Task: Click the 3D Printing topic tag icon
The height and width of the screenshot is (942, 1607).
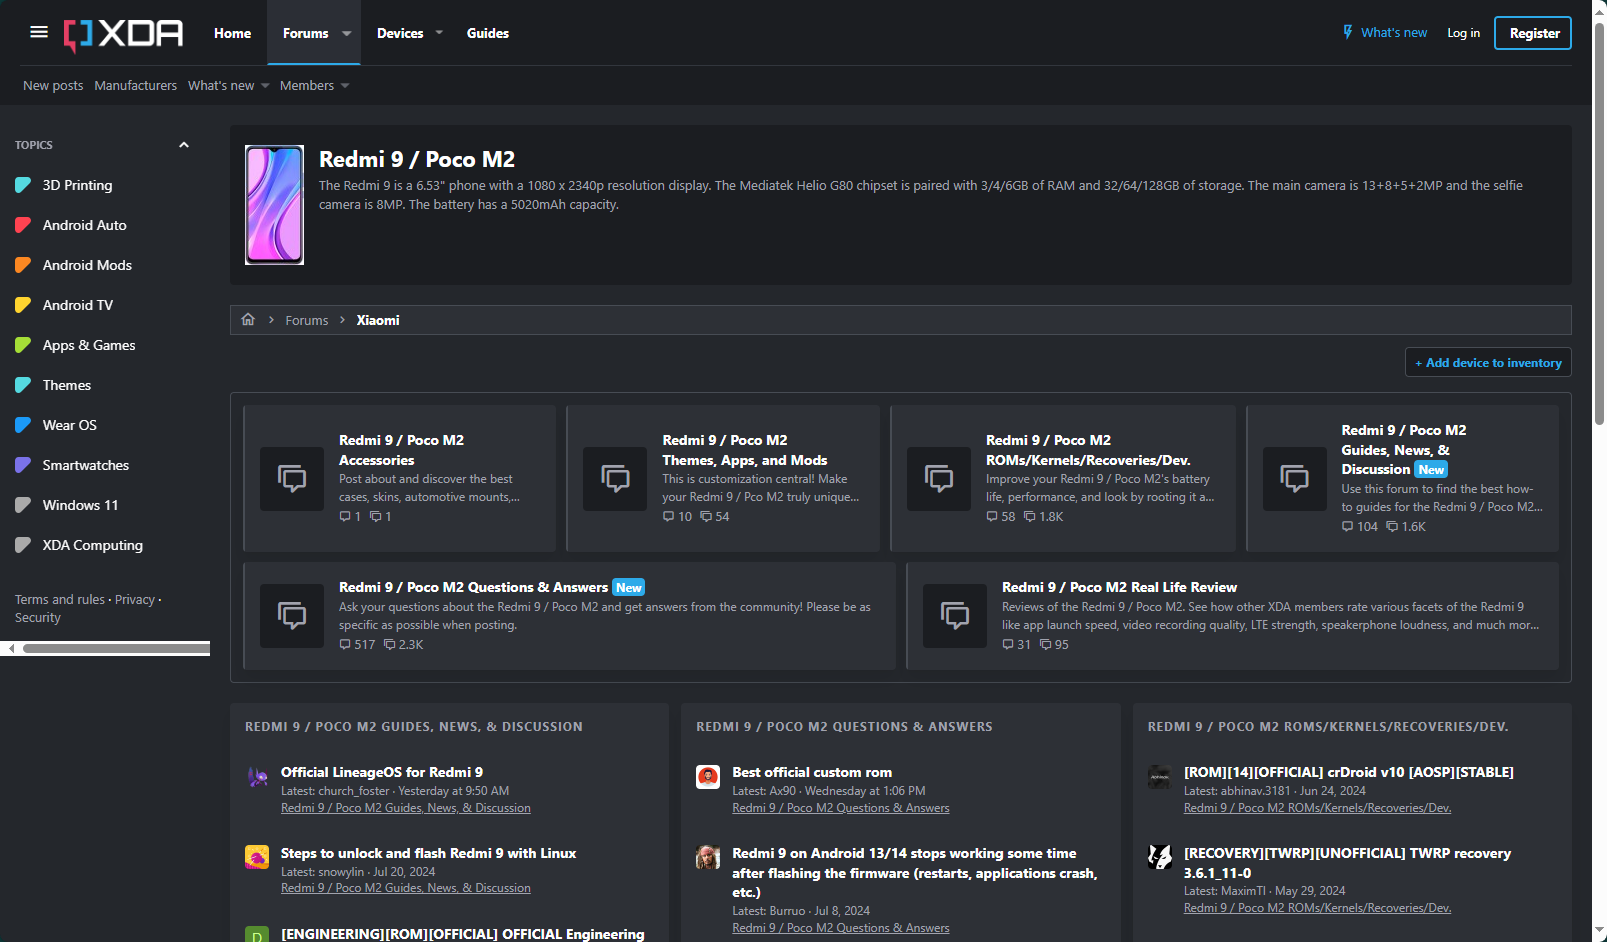Action: pos(24,185)
